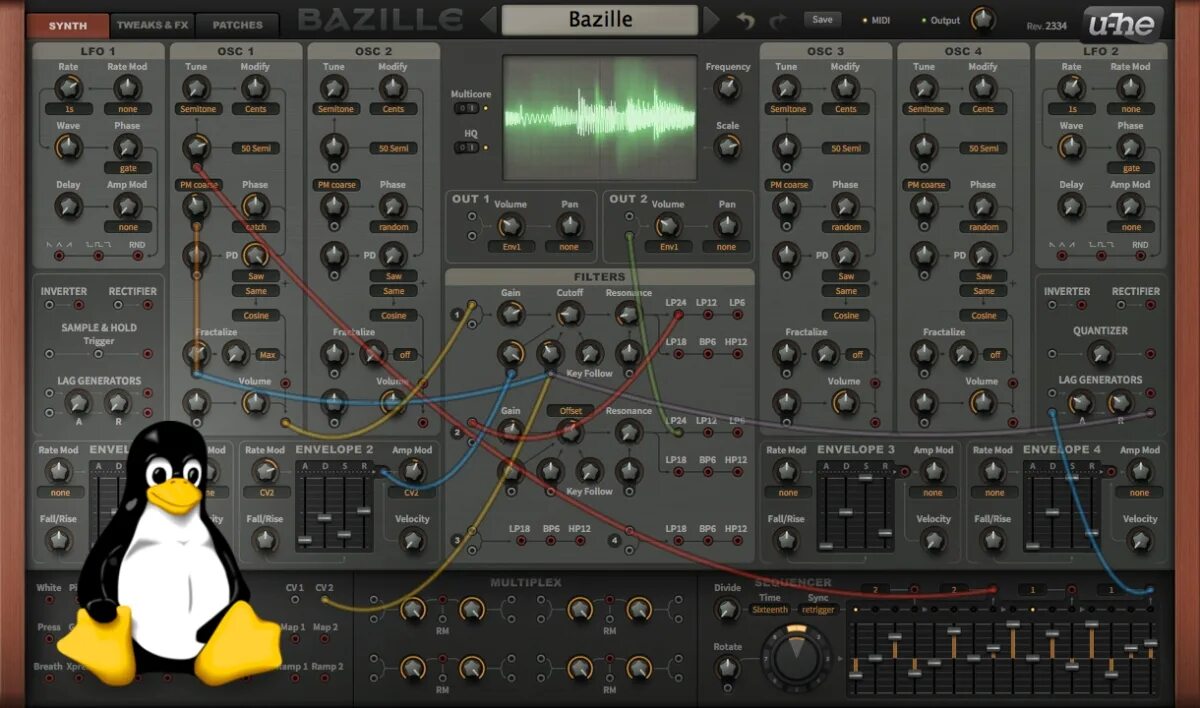Click the oscilloscope waveform display
Image resolution: width=1200 pixels, height=708 pixels.
599,117
